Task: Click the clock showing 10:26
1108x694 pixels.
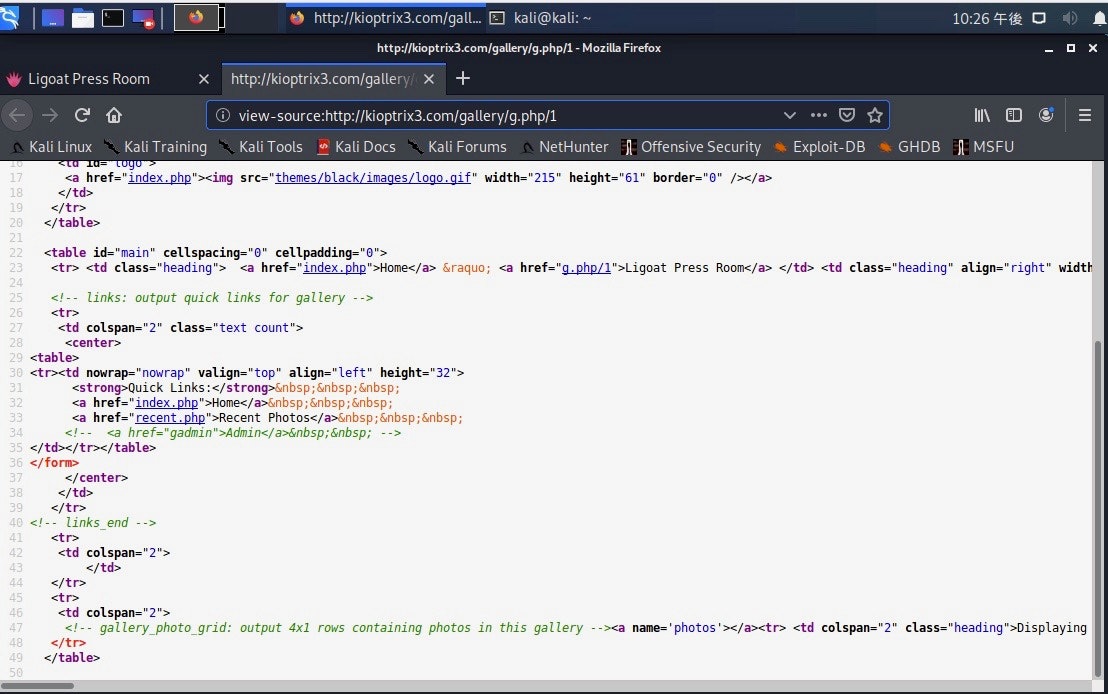Action: (x=986, y=18)
